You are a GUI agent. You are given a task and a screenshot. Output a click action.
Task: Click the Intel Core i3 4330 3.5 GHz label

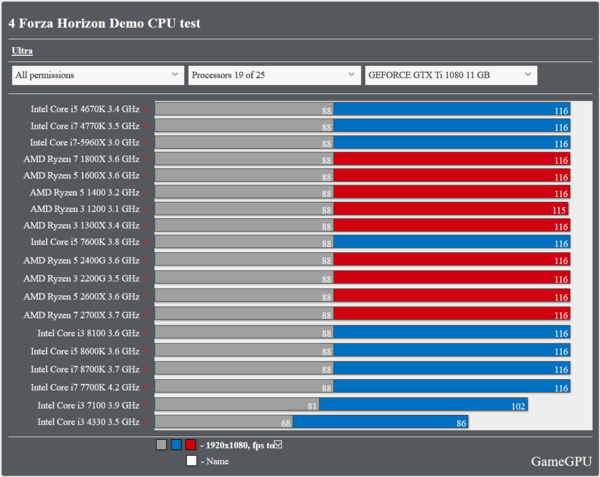[88, 422]
